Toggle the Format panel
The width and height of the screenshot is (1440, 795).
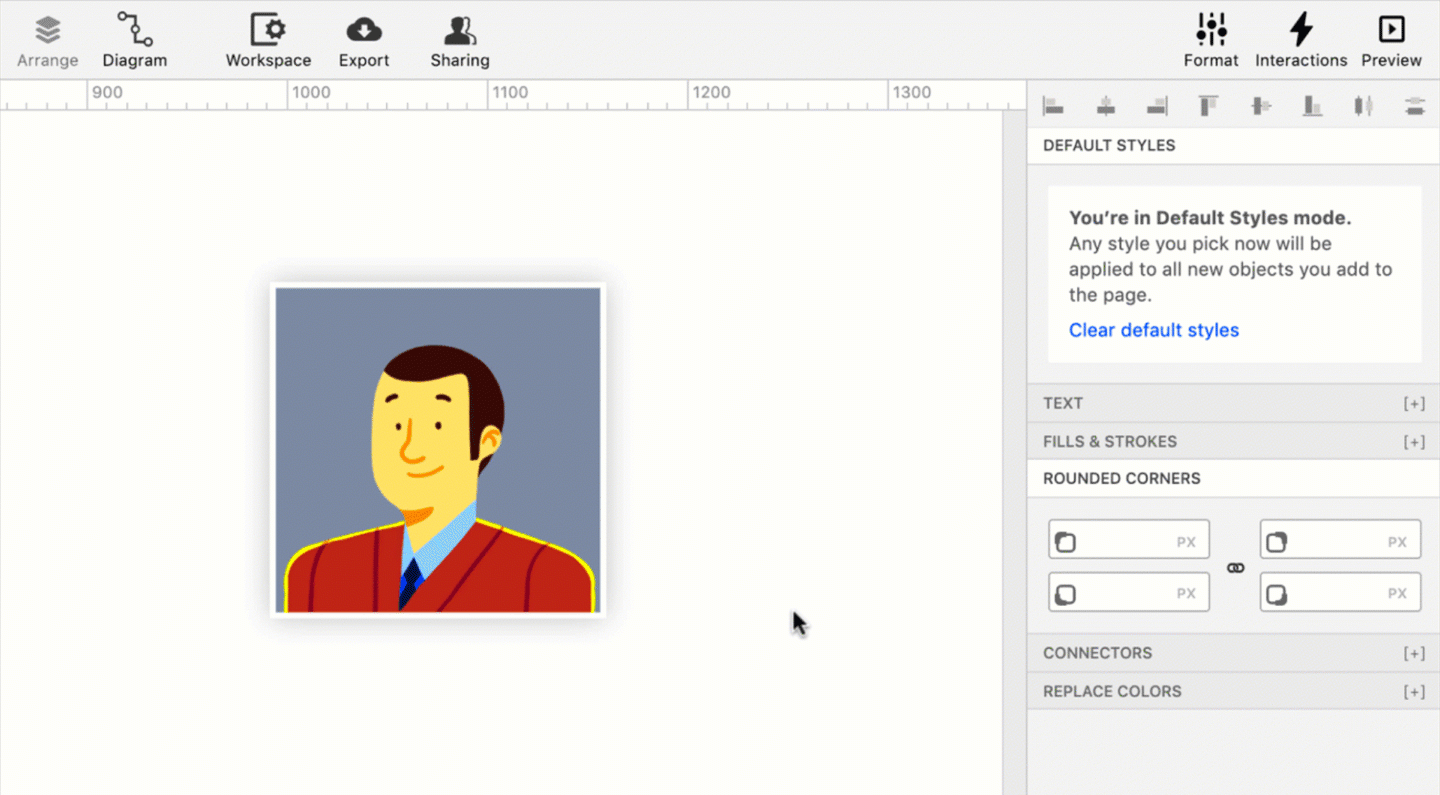click(x=1211, y=40)
